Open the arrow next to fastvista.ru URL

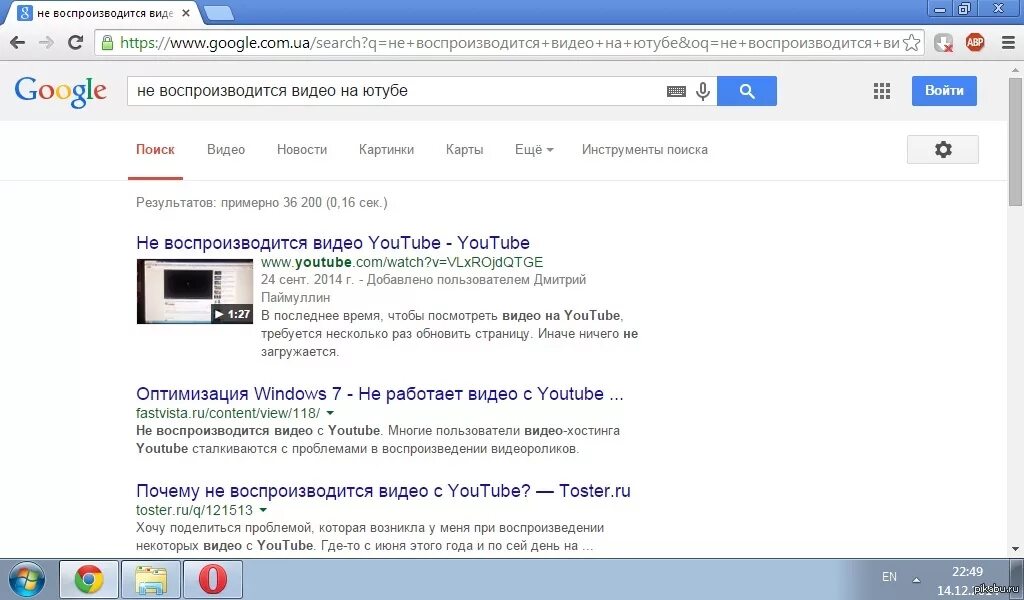click(330, 413)
